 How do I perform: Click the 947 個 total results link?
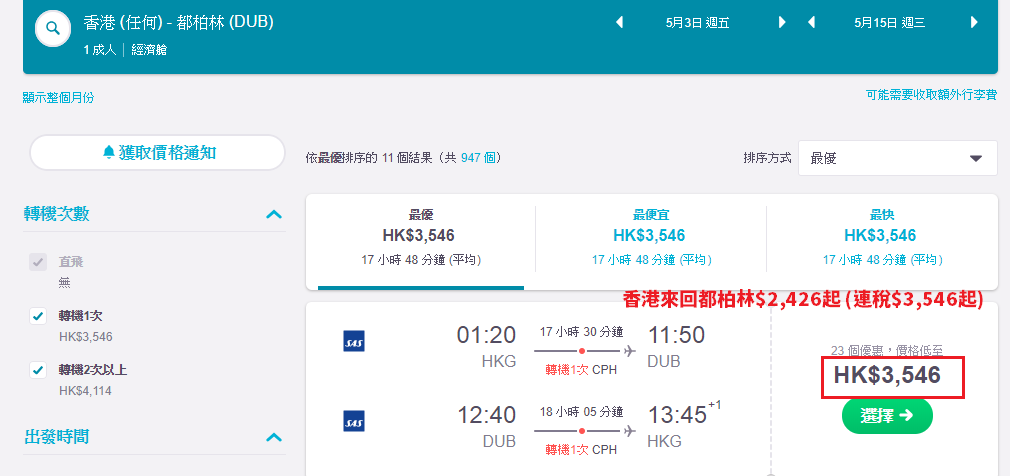tap(479, 158)
